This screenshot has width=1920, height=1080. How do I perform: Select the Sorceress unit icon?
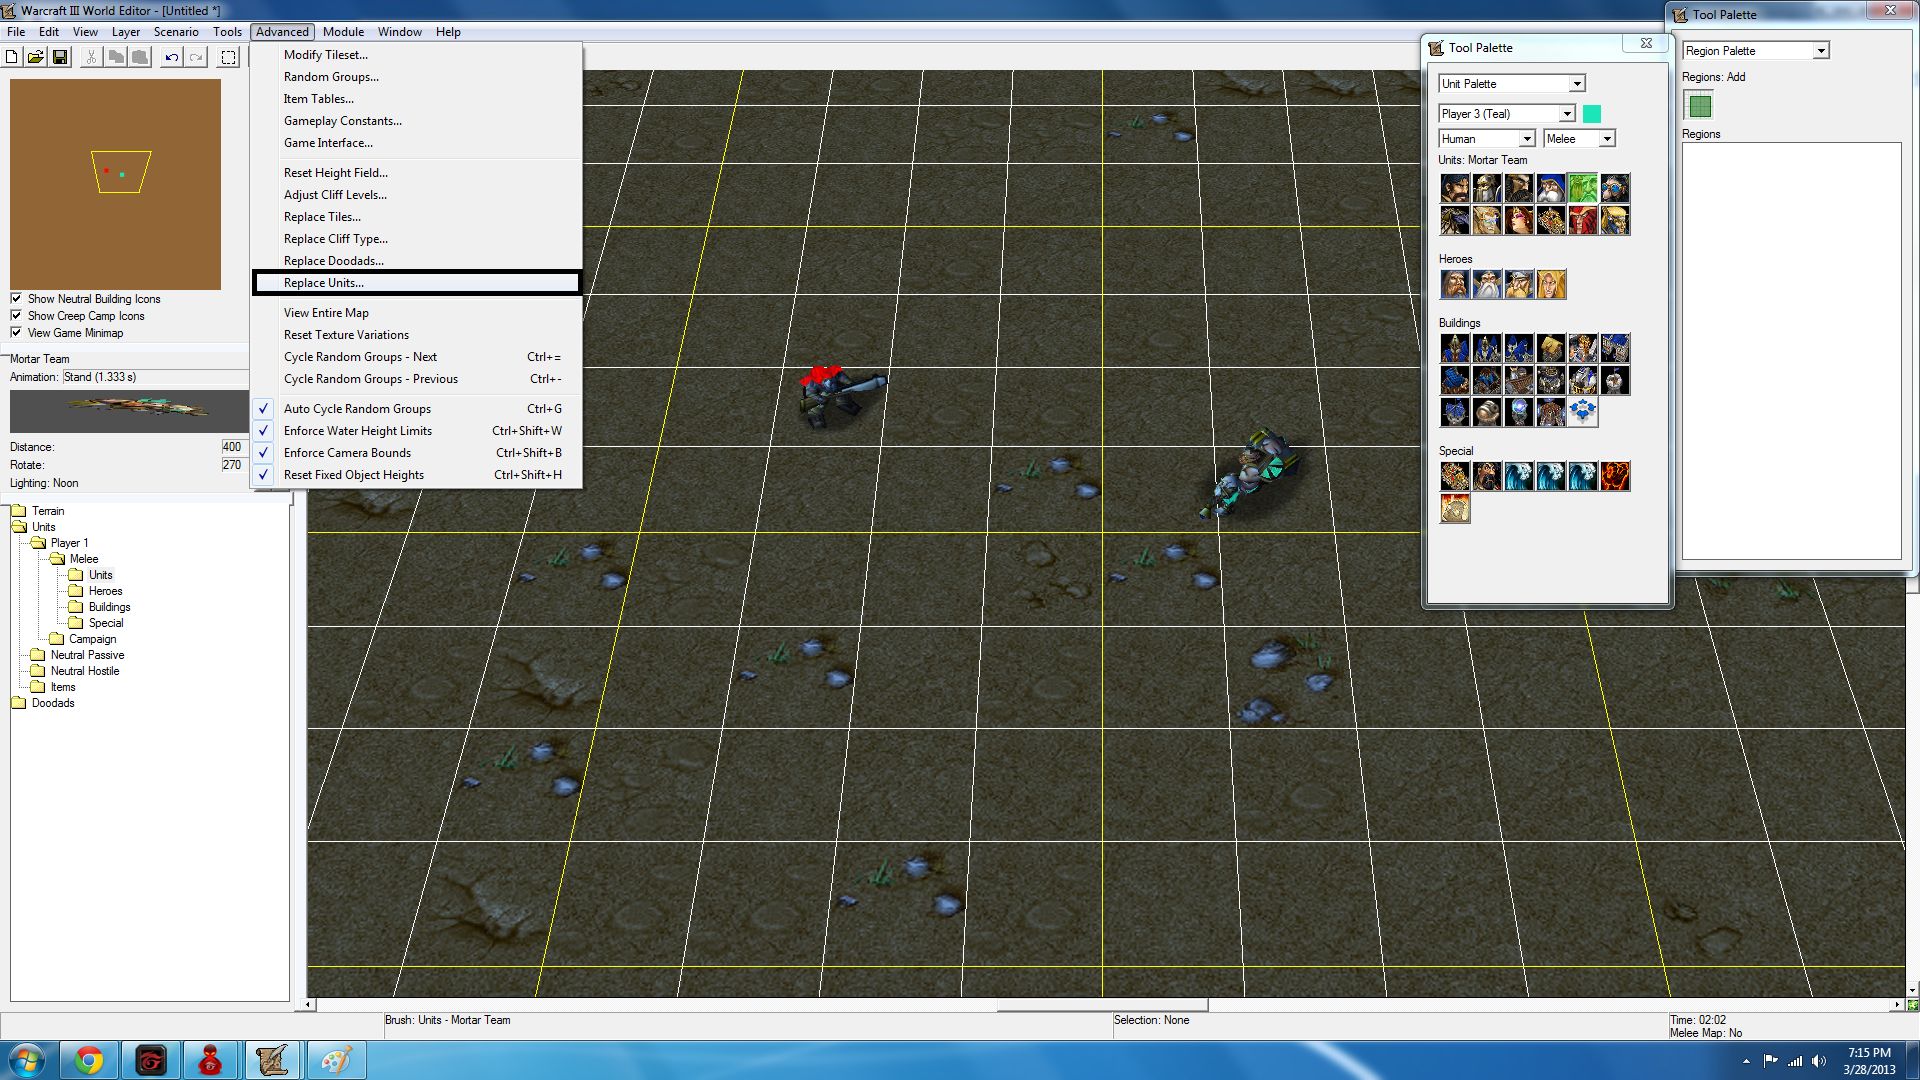tap(1519, 220)
